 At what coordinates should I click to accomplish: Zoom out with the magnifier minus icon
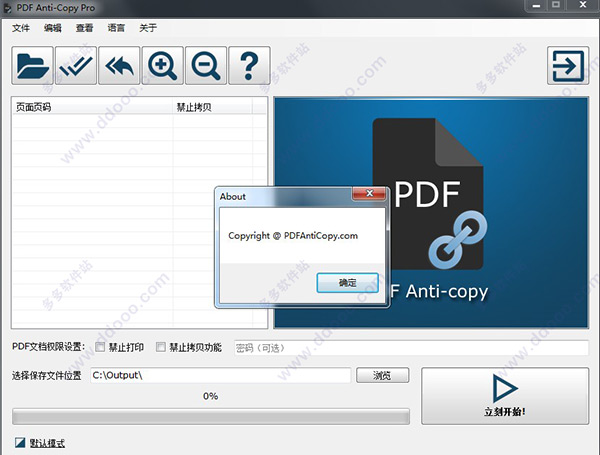coord(206,65)
